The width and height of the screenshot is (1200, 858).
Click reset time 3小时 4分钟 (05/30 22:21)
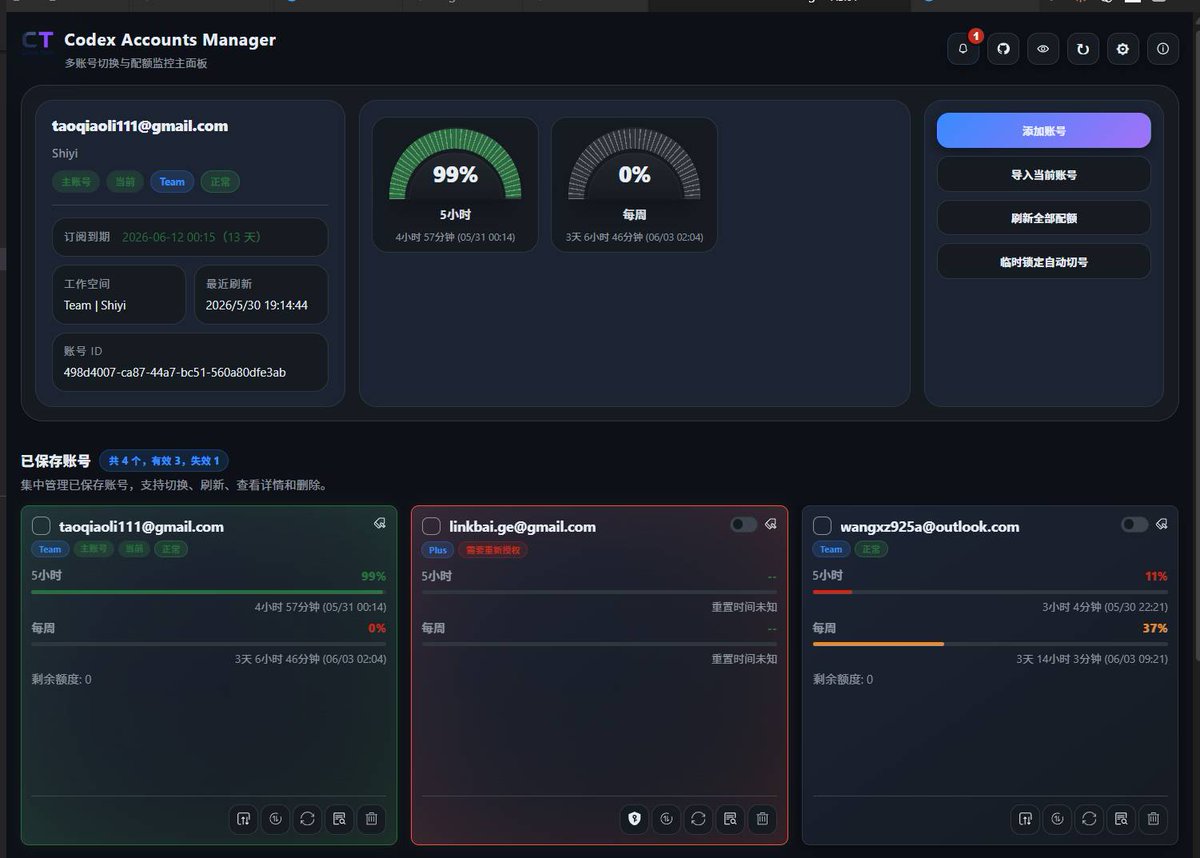1105,607
